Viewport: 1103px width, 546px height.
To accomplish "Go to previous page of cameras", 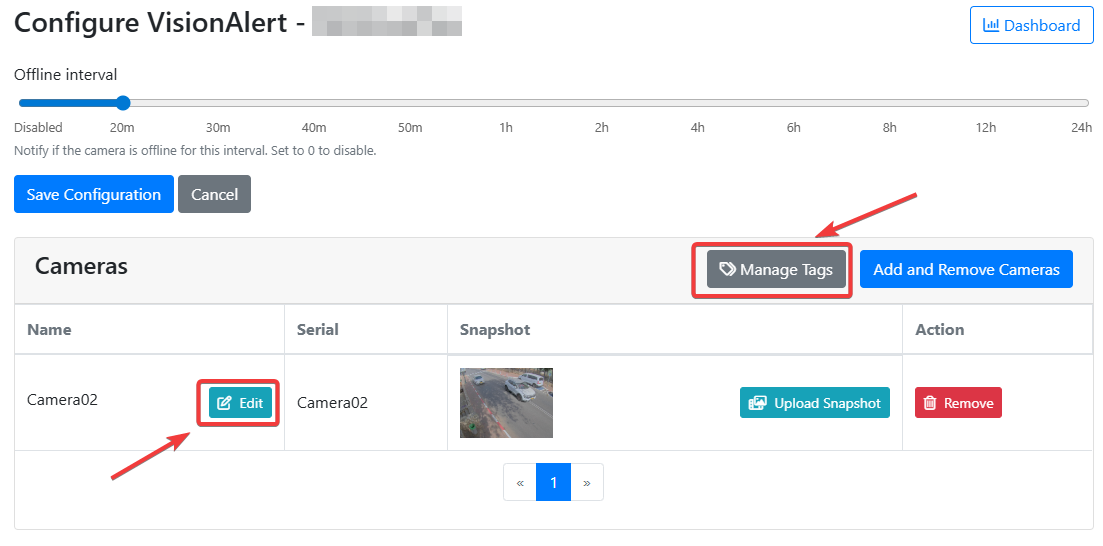I will (x=520, y=482).
